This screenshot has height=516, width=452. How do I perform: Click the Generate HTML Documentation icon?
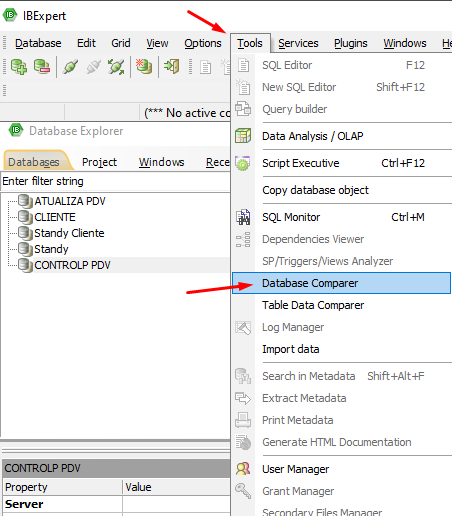pos(243,442)
